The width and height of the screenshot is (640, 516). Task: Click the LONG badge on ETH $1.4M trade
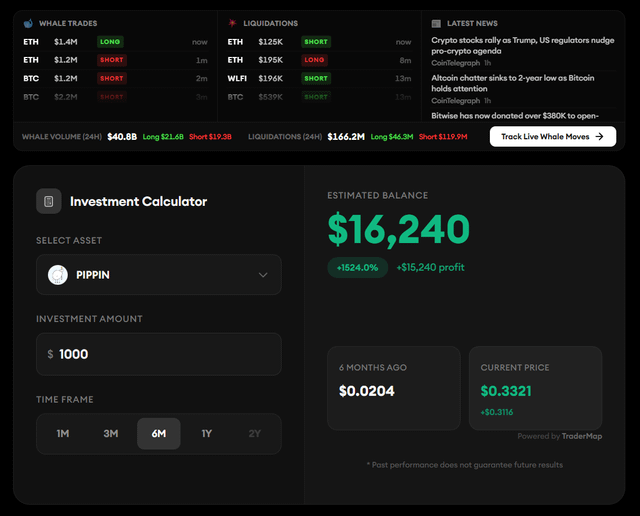tap(110, 42)
